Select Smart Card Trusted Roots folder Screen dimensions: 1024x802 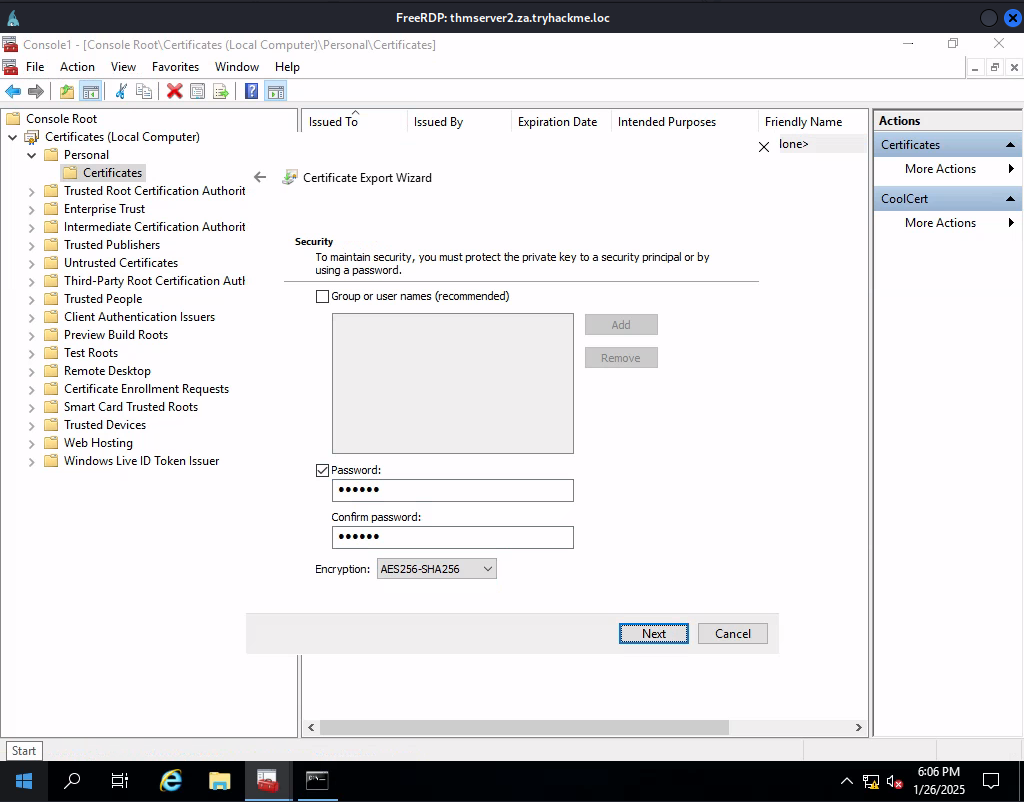tap(131, 407)
